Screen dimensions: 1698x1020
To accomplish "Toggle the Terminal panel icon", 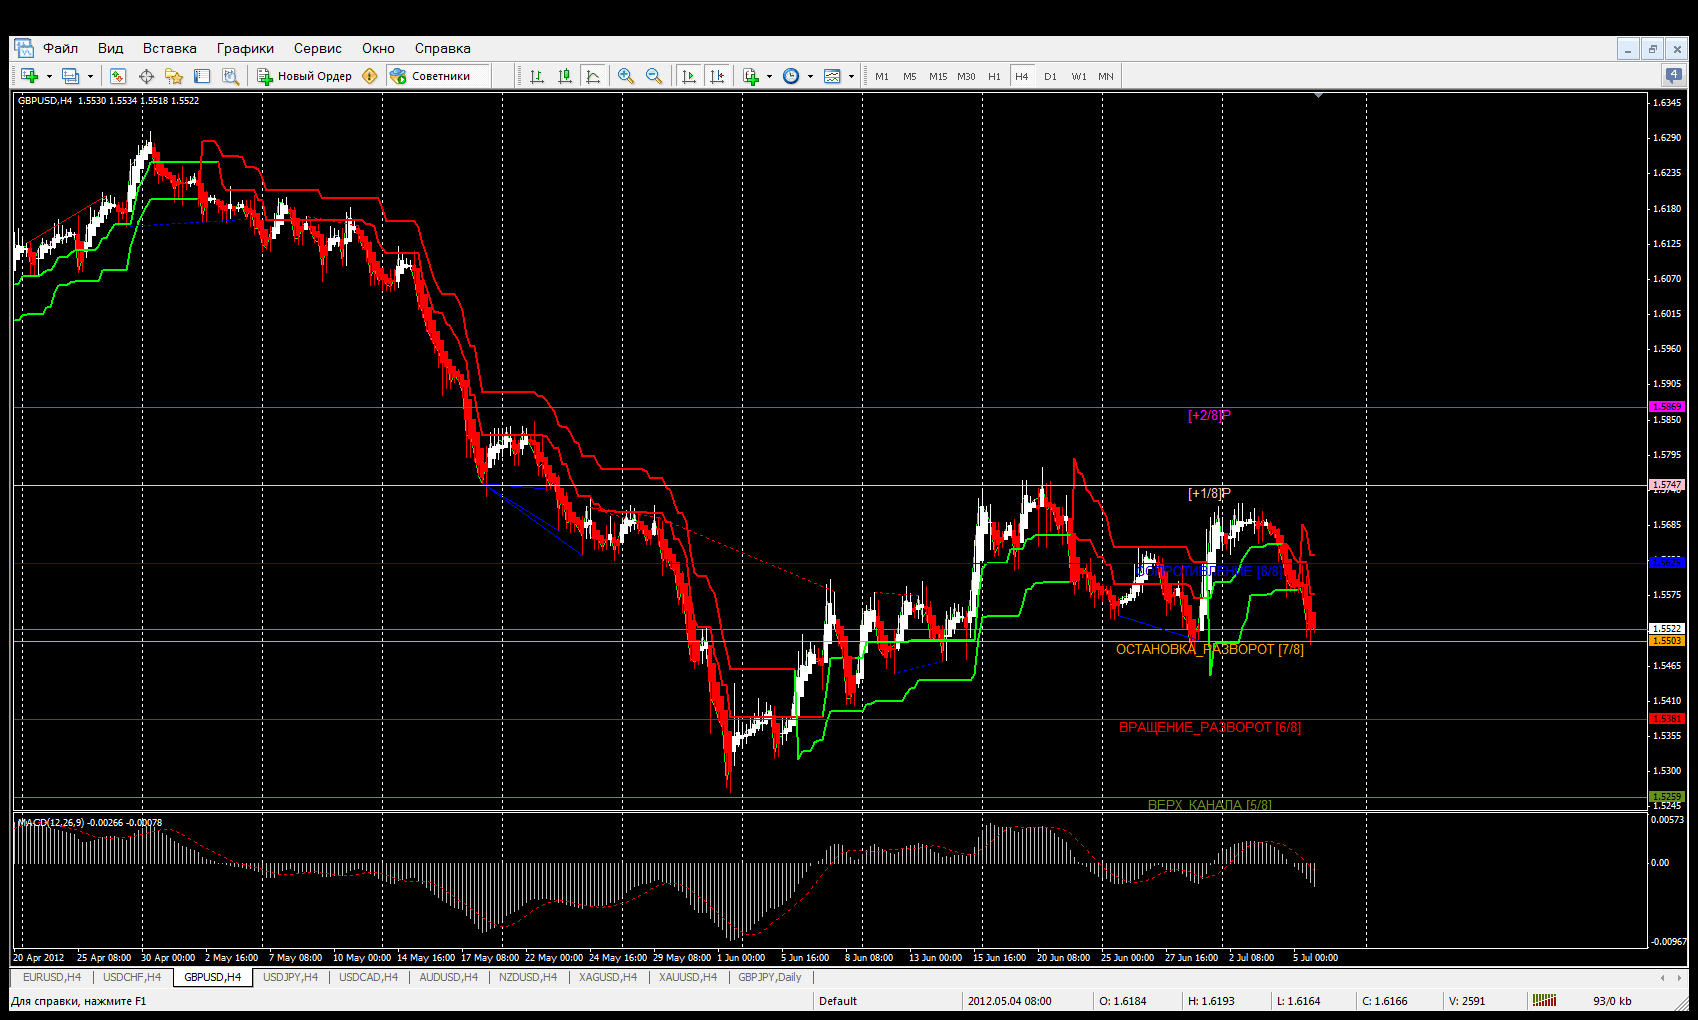I will coord(202,76).
